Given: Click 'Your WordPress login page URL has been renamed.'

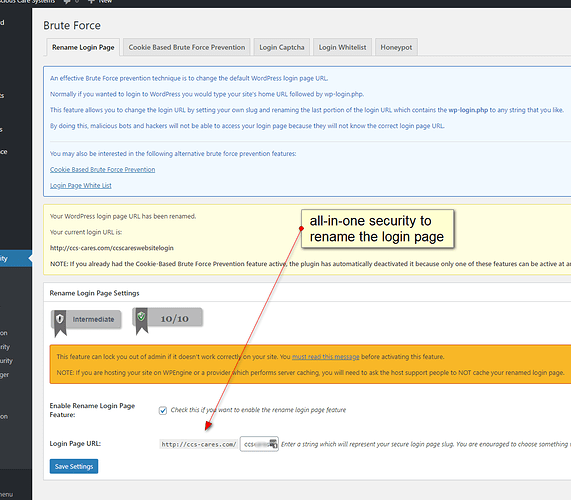Looking at the screenshot, I should pyautogui.click(x=123, y=216).
